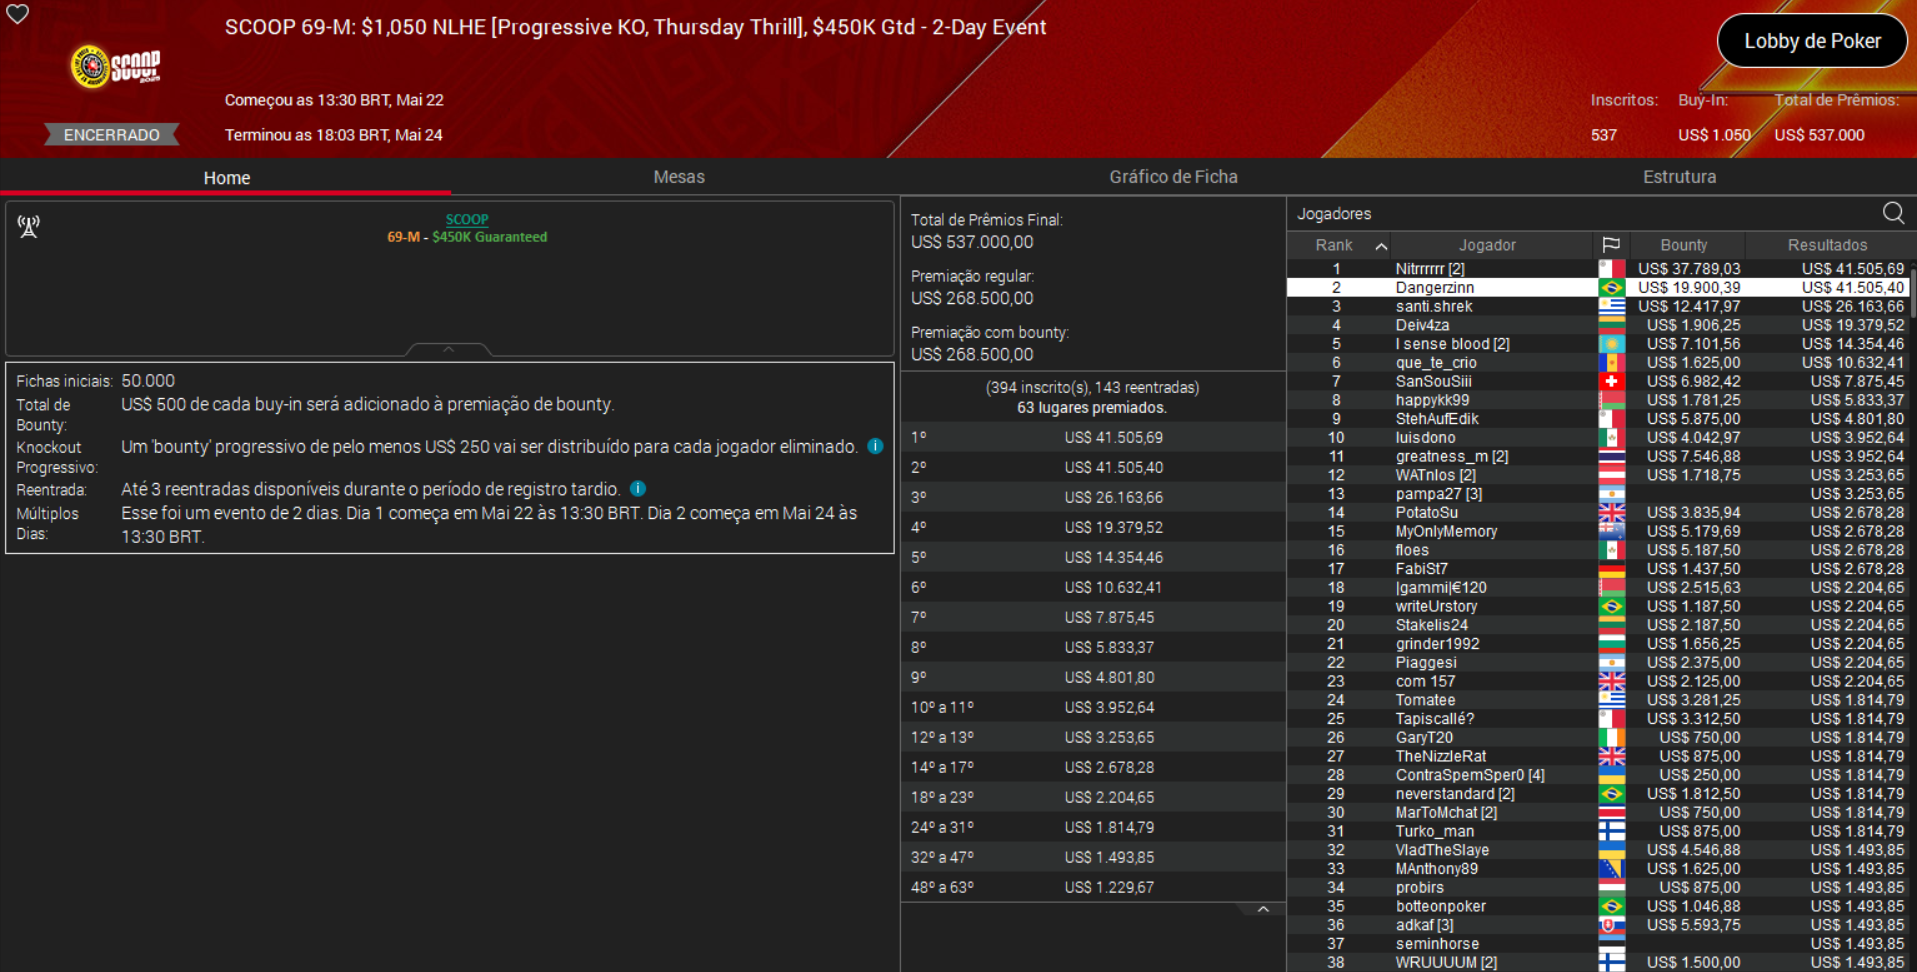Select player row Deiv4za
The width and height of the screenshot is (1917, 972).
pos(1597,325)
